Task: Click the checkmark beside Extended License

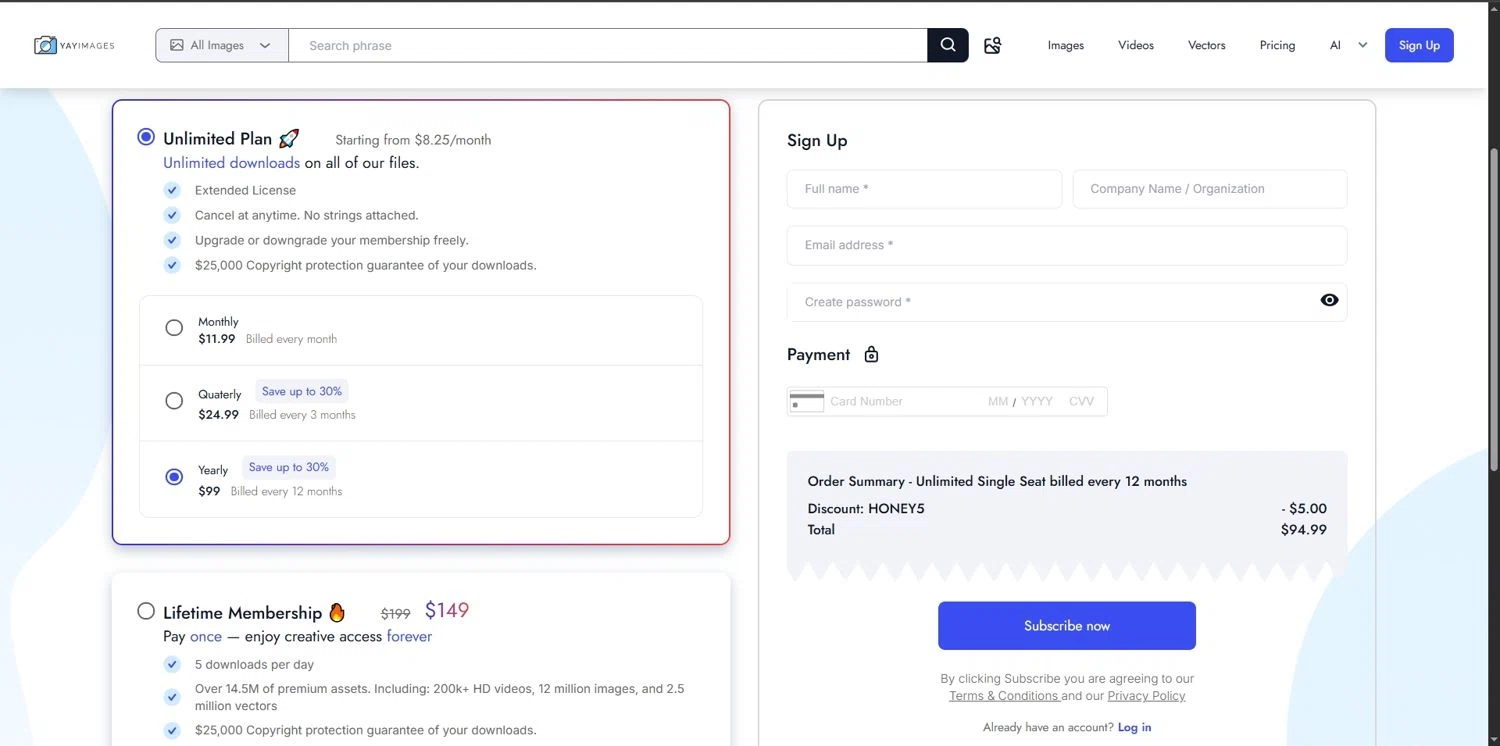Action: (x=172, y=190)
